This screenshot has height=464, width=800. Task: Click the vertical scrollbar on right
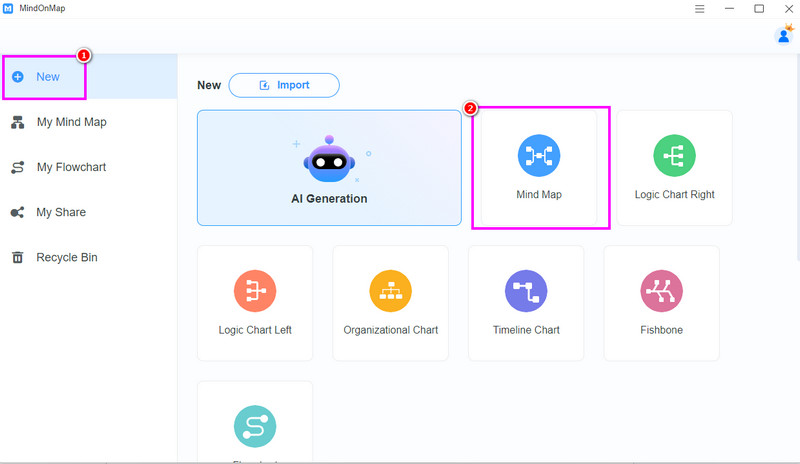797,158
